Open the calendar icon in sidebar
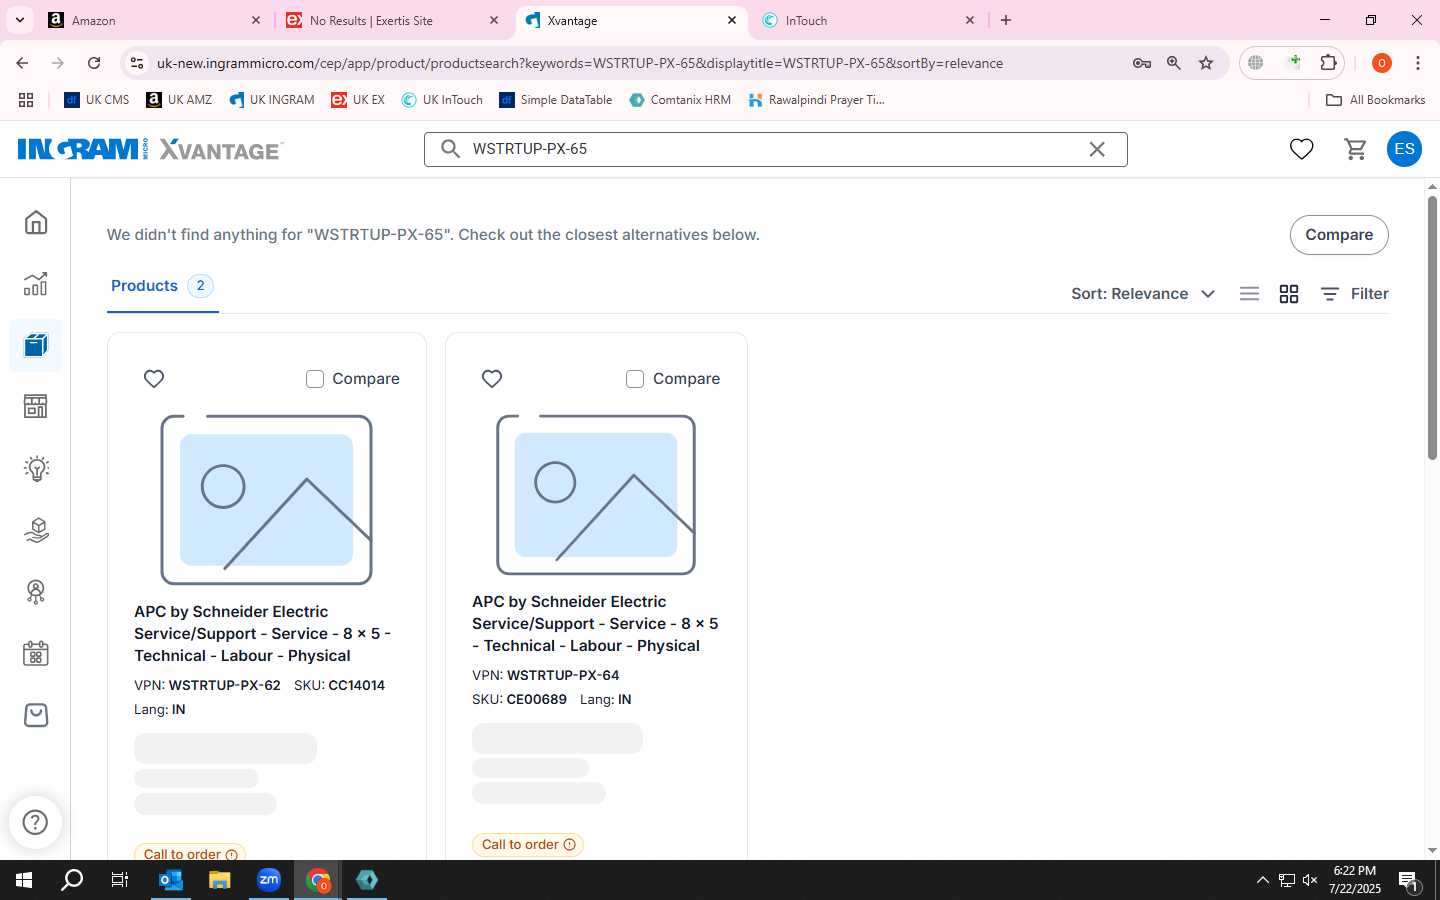The width and height of the screenshot is (1440, 900). [36, 654]
